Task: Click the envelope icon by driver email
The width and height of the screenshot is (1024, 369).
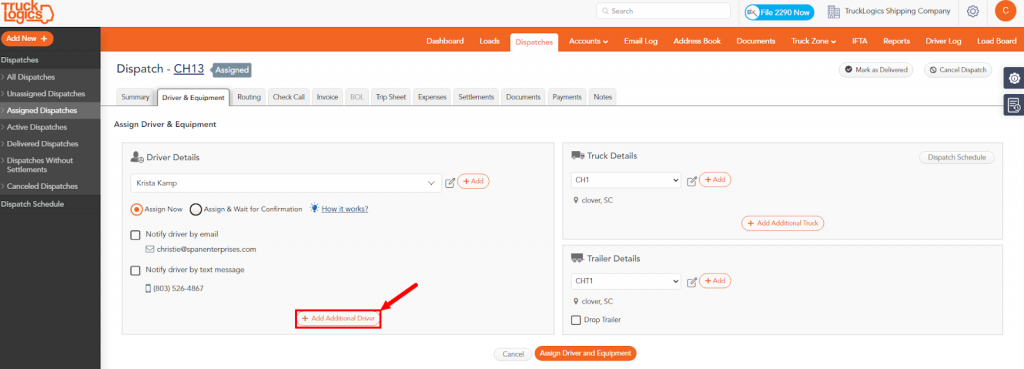Action: point(150,249)
